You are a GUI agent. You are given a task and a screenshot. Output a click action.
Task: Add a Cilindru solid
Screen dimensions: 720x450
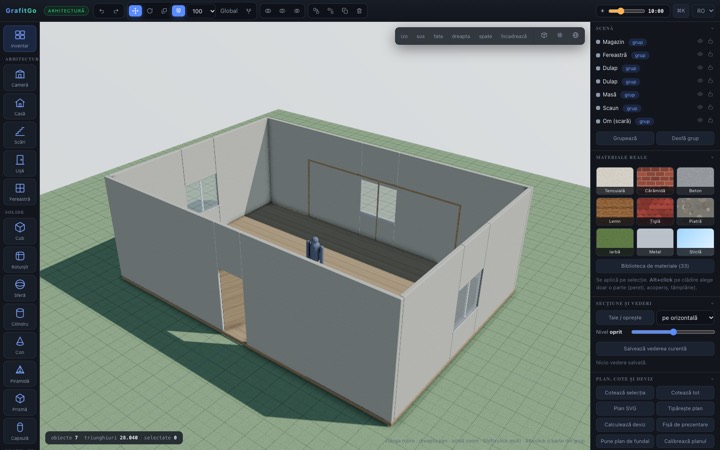20,316
